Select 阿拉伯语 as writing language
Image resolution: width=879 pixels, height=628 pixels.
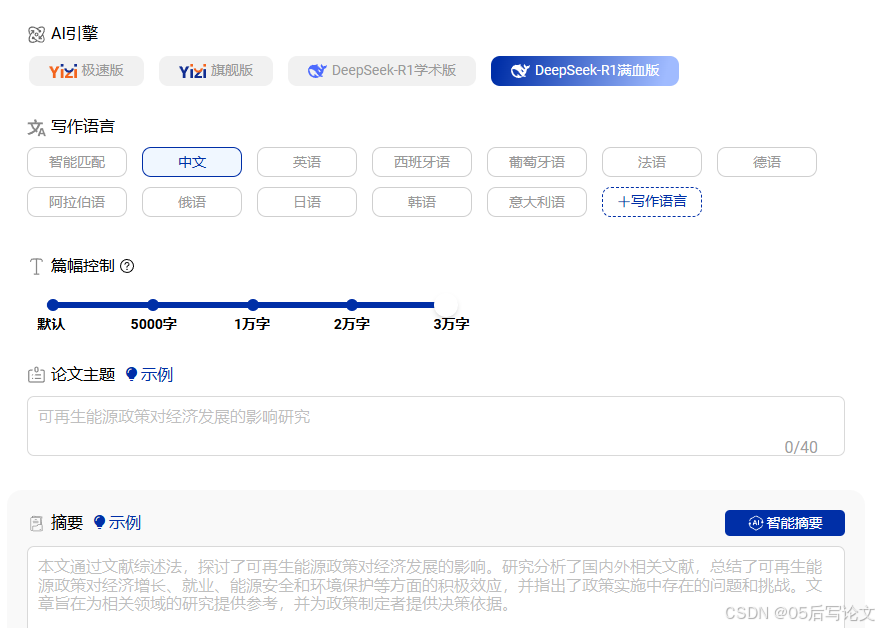coord(77,202)
